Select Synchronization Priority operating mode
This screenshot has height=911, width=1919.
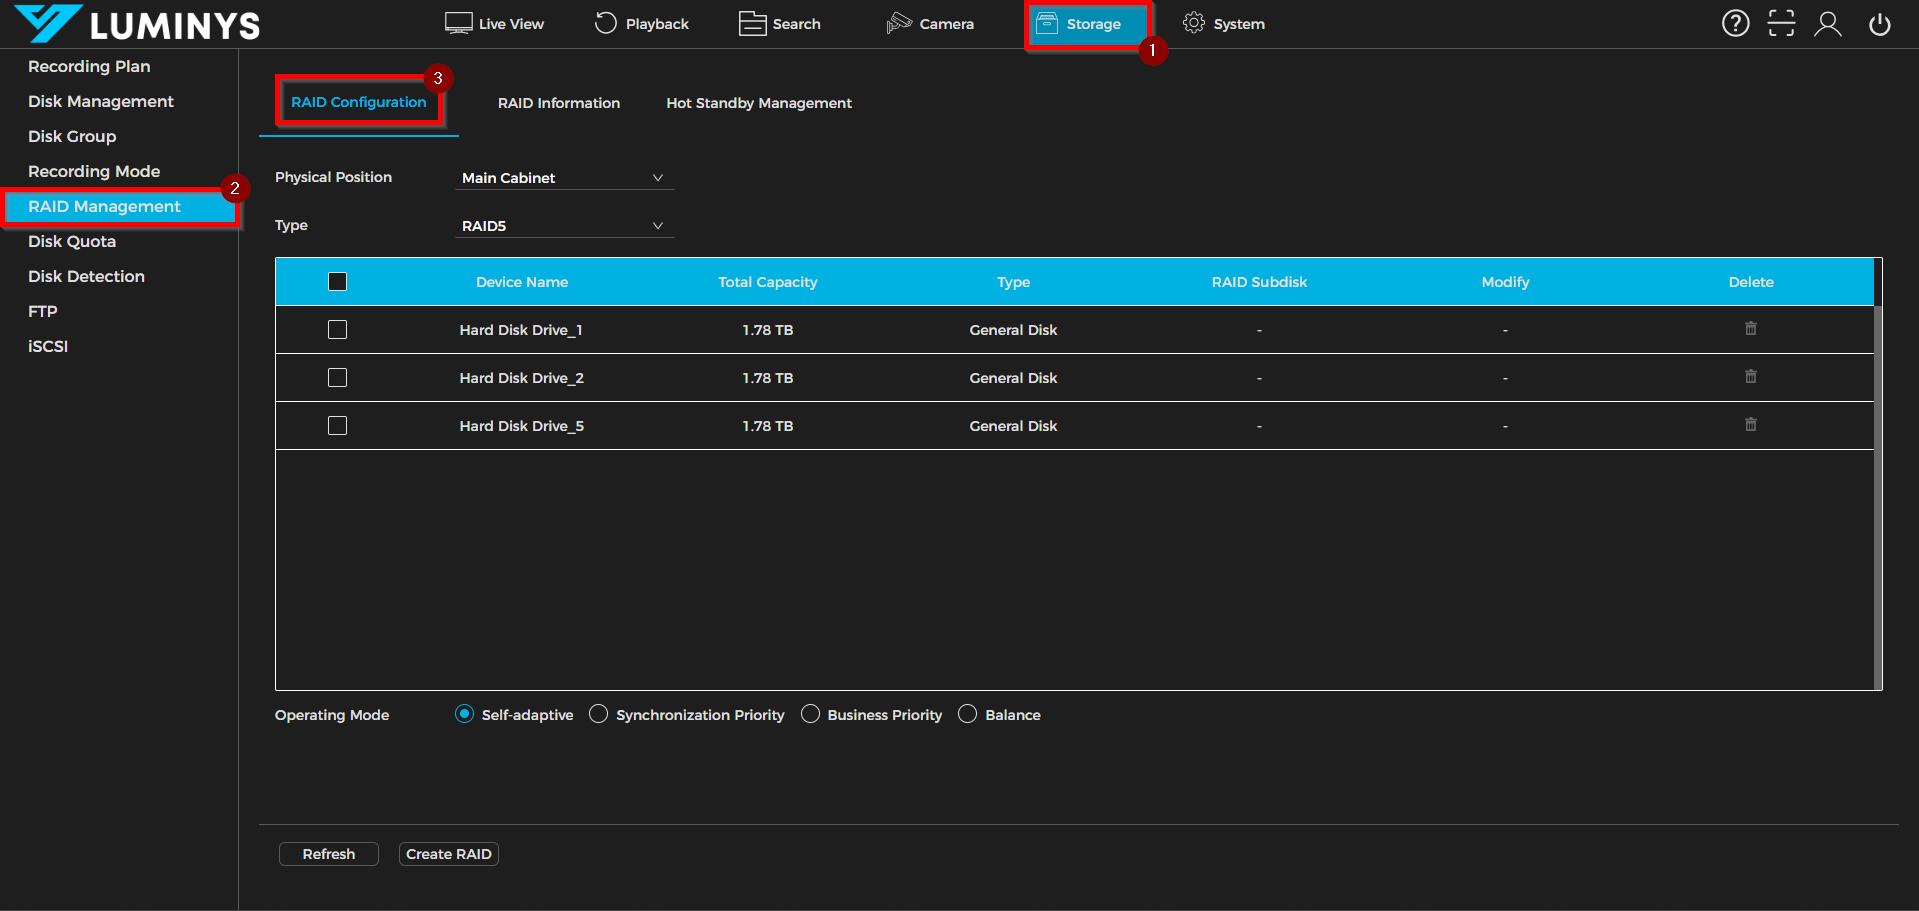[x=599, y=714]
